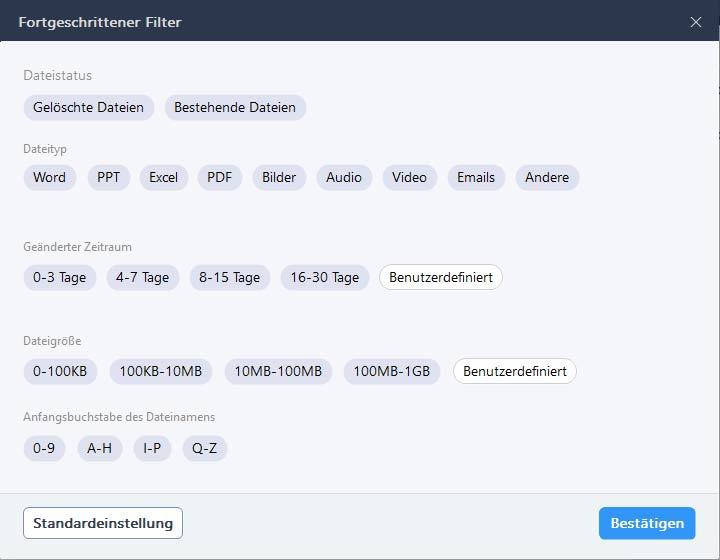Filter by Emails file type

pyautogui.click(x=476, y=178)
